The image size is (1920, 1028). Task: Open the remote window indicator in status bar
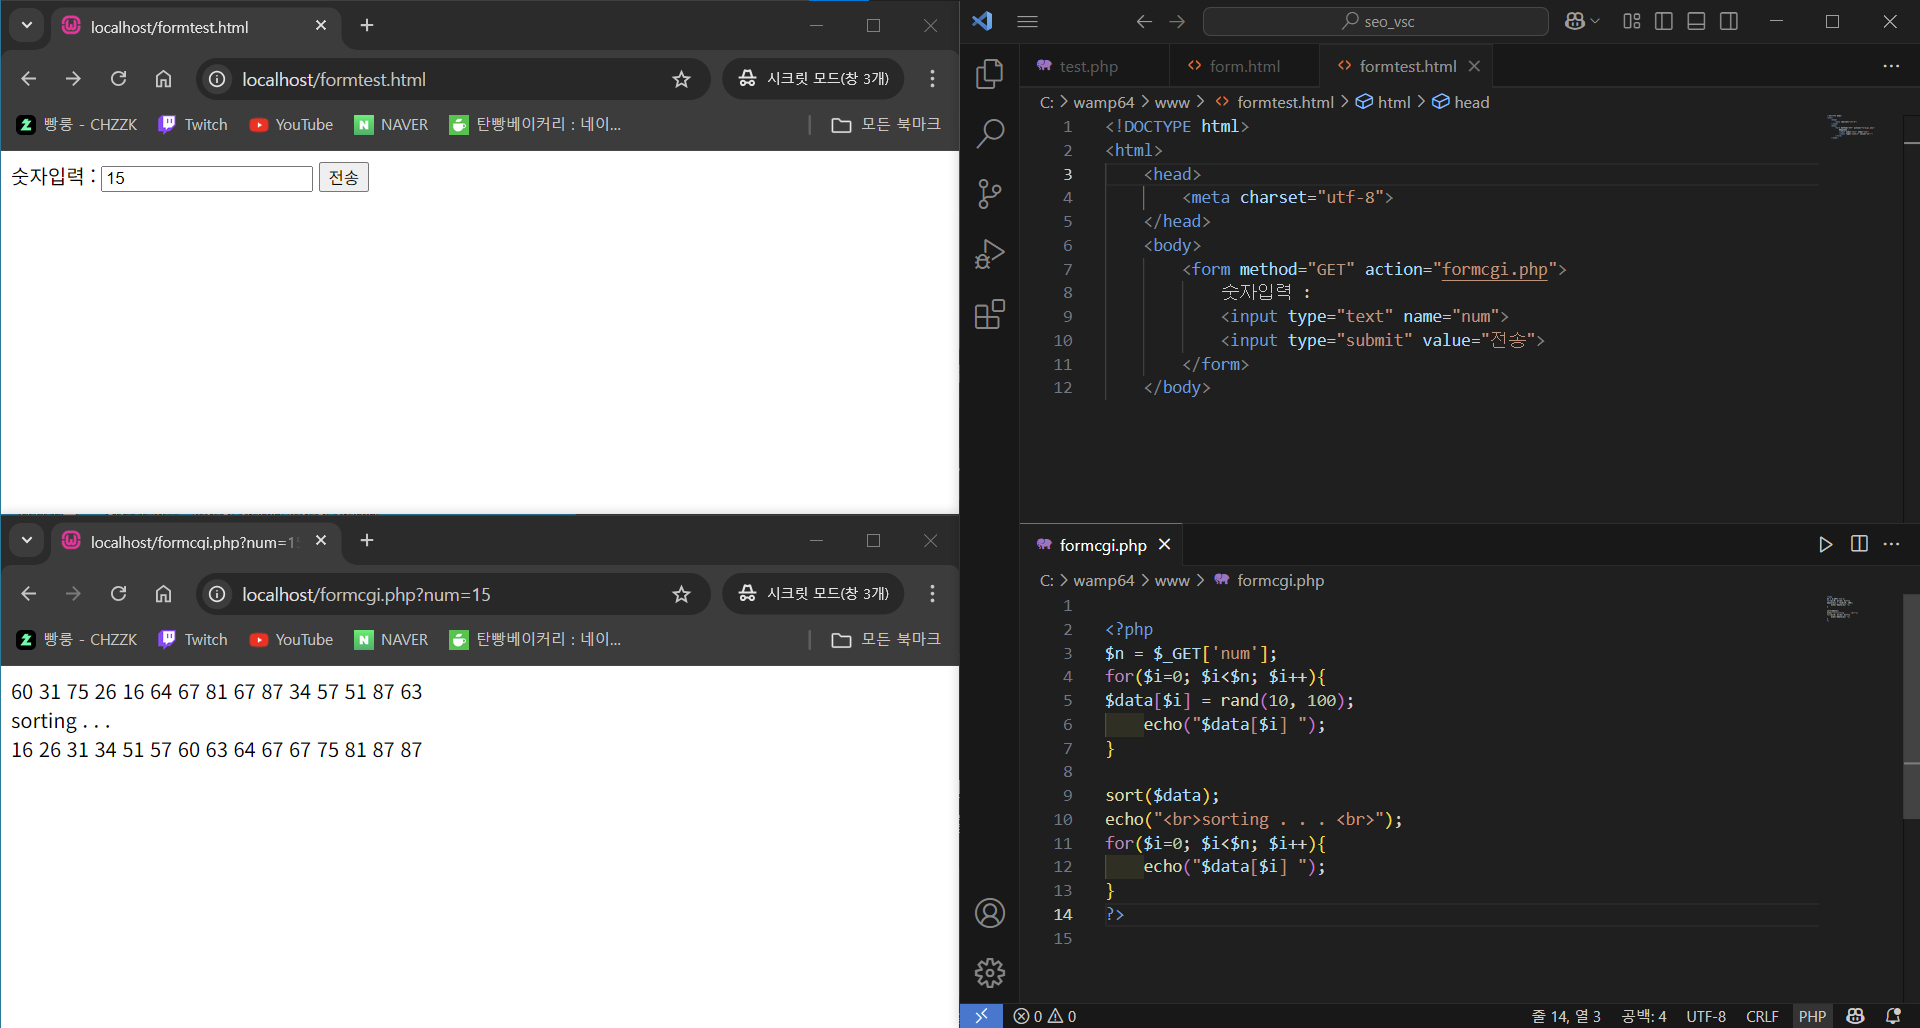point(981,1016)
